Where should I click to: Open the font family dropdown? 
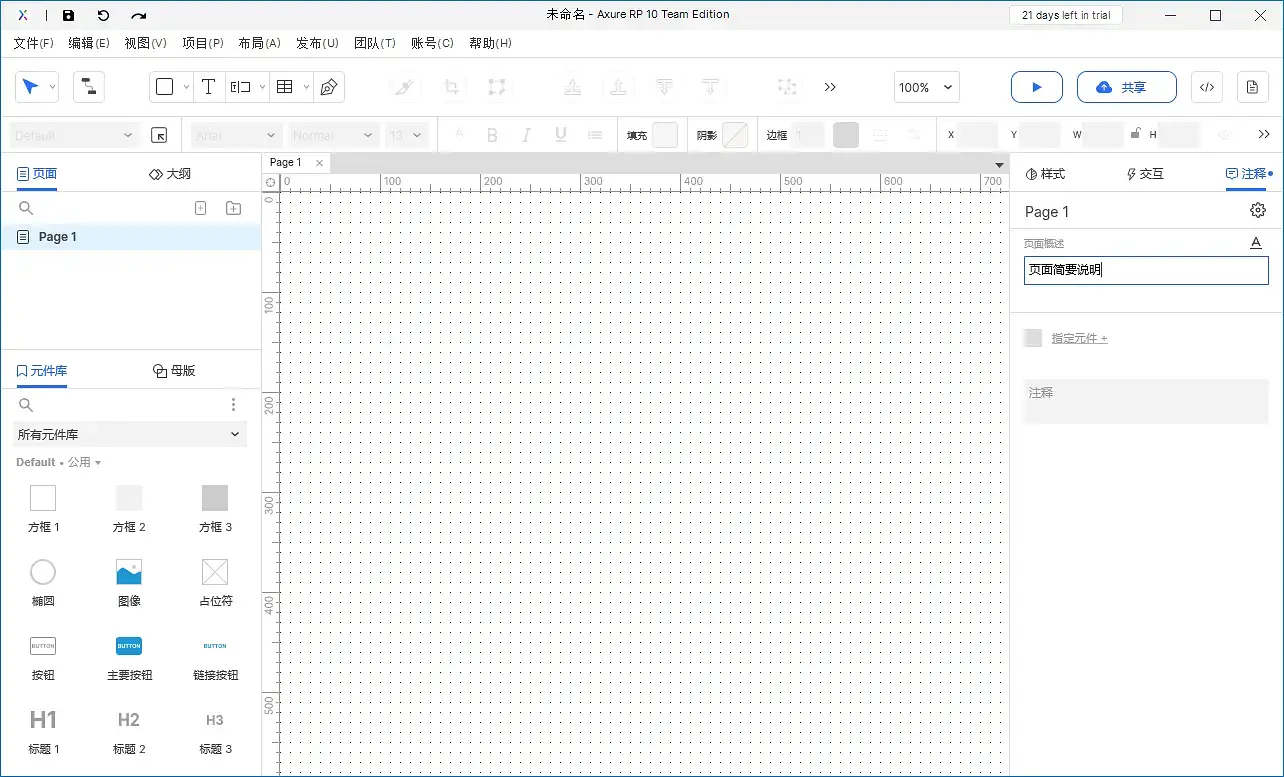point(235,134)
